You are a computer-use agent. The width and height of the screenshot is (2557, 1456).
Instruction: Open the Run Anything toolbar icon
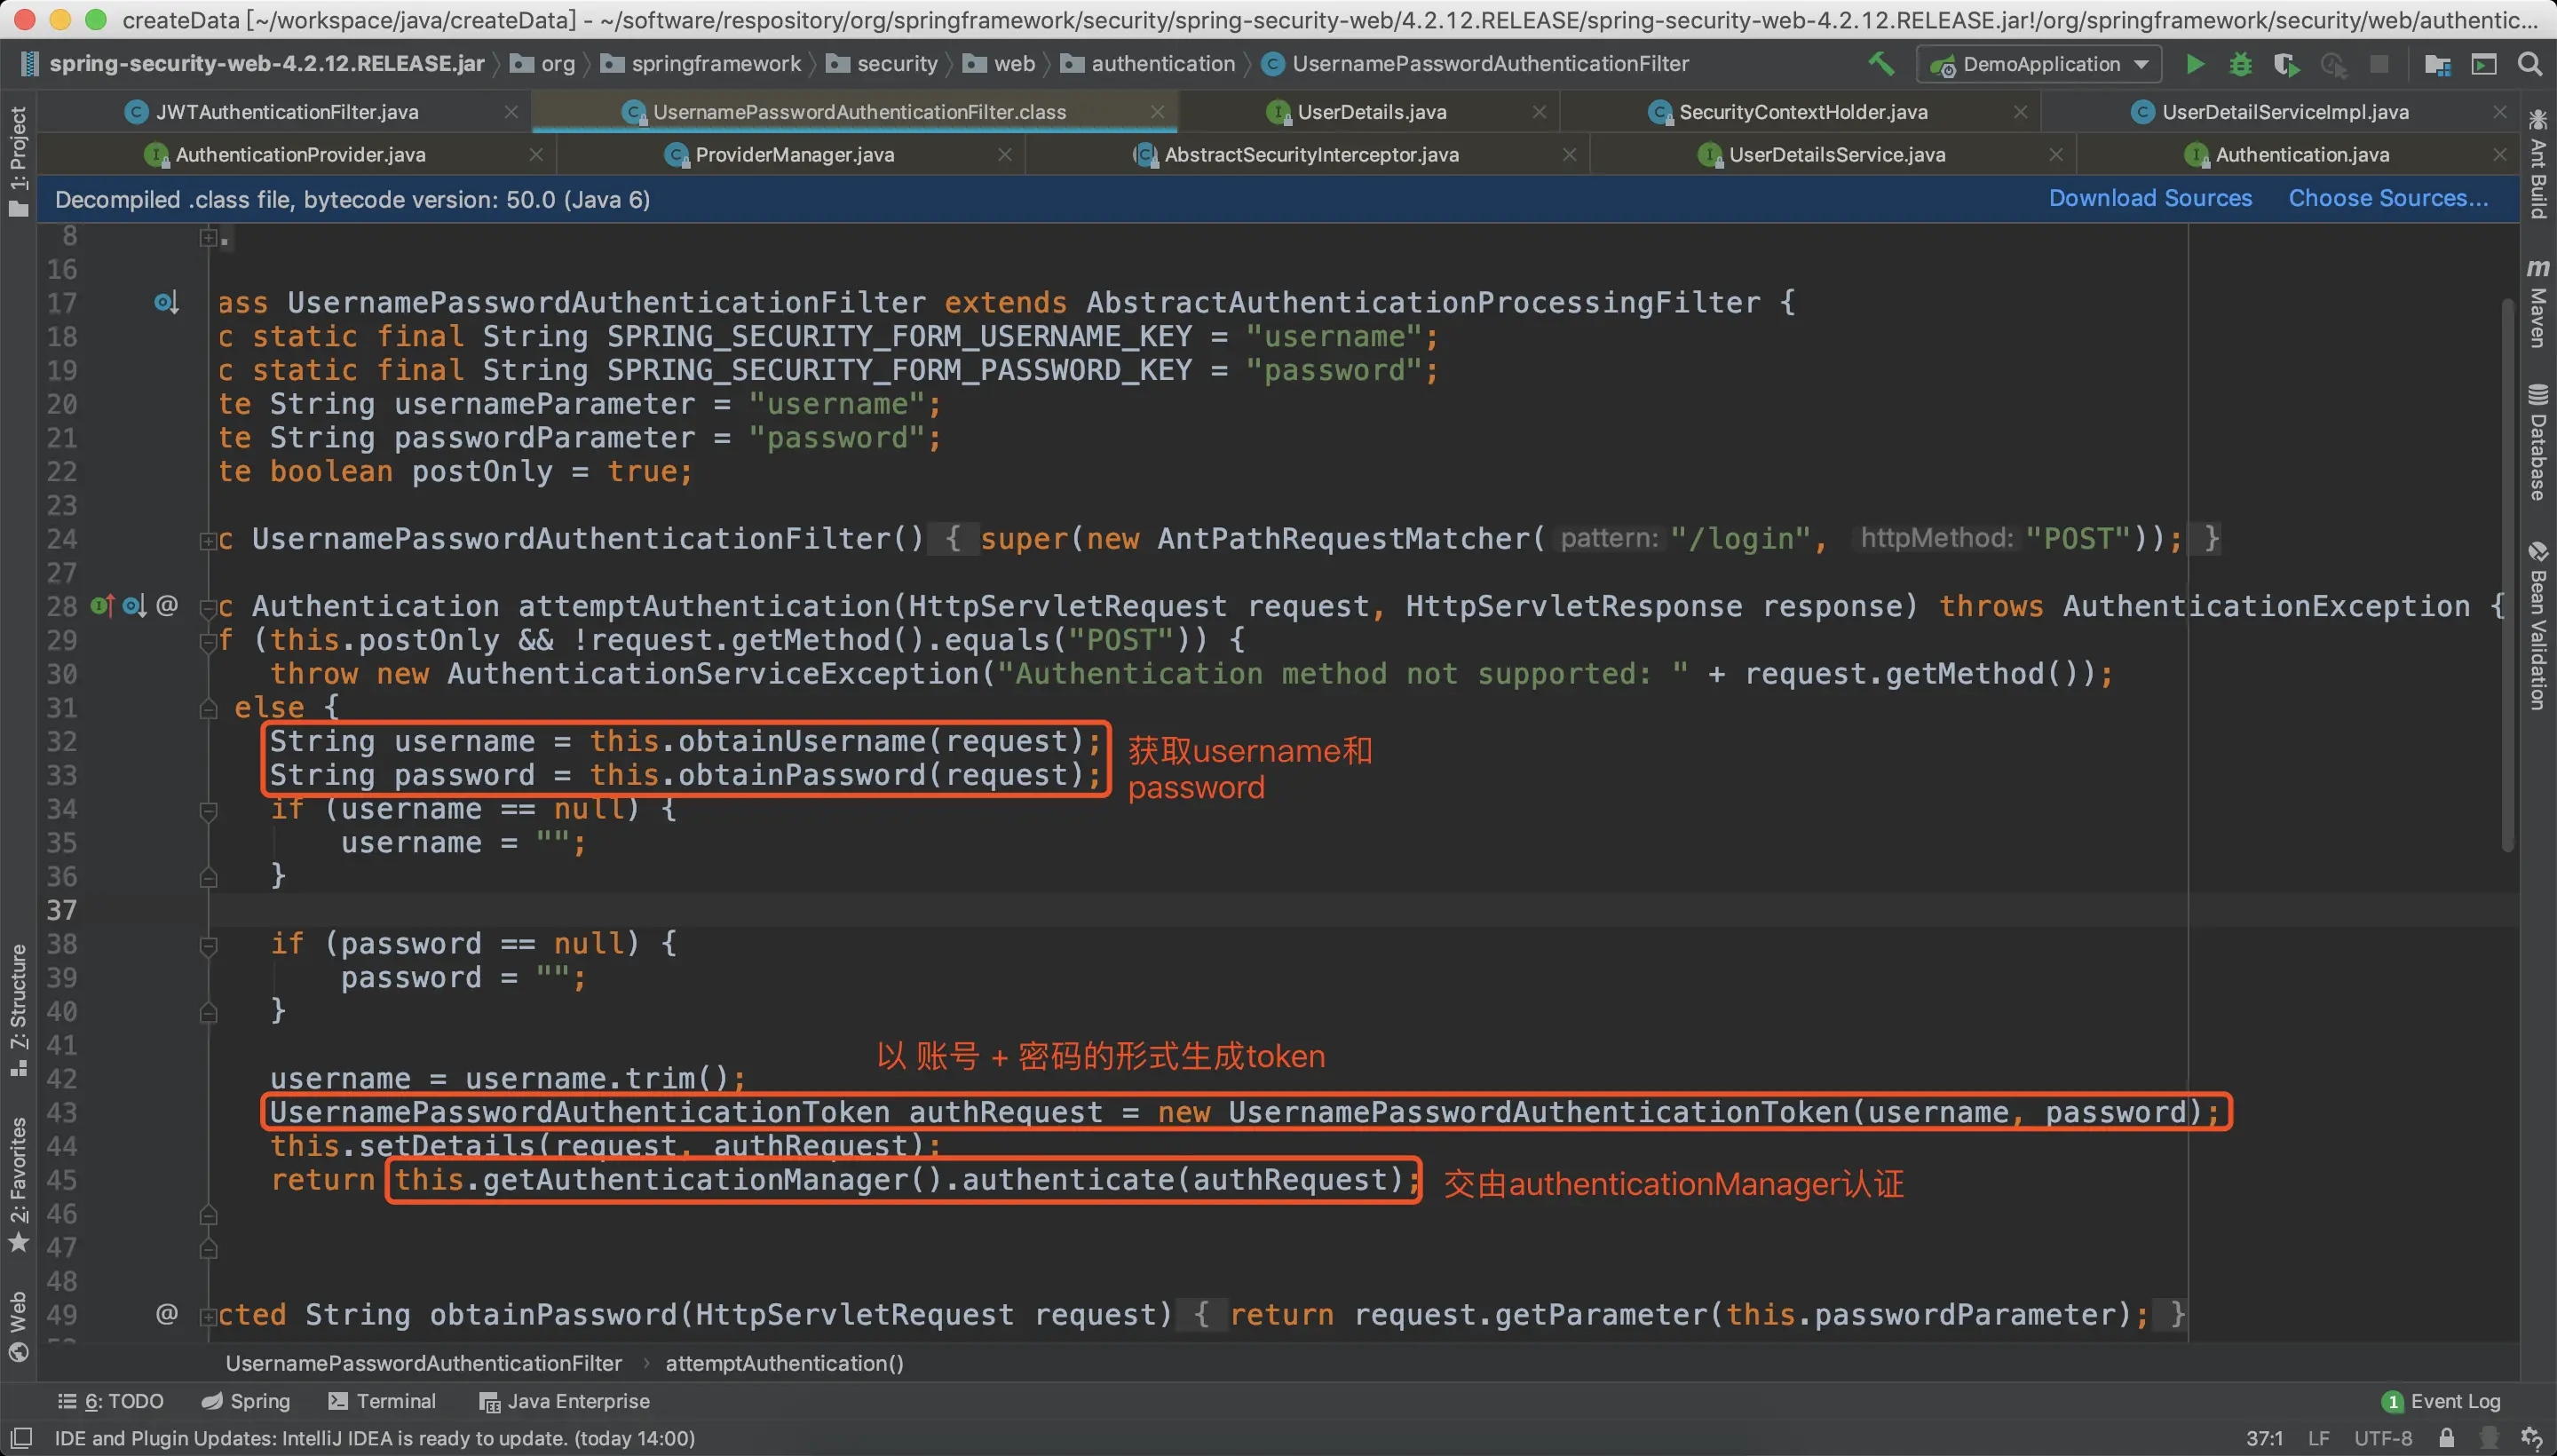pyautogui.click(x=2483, y=65)
